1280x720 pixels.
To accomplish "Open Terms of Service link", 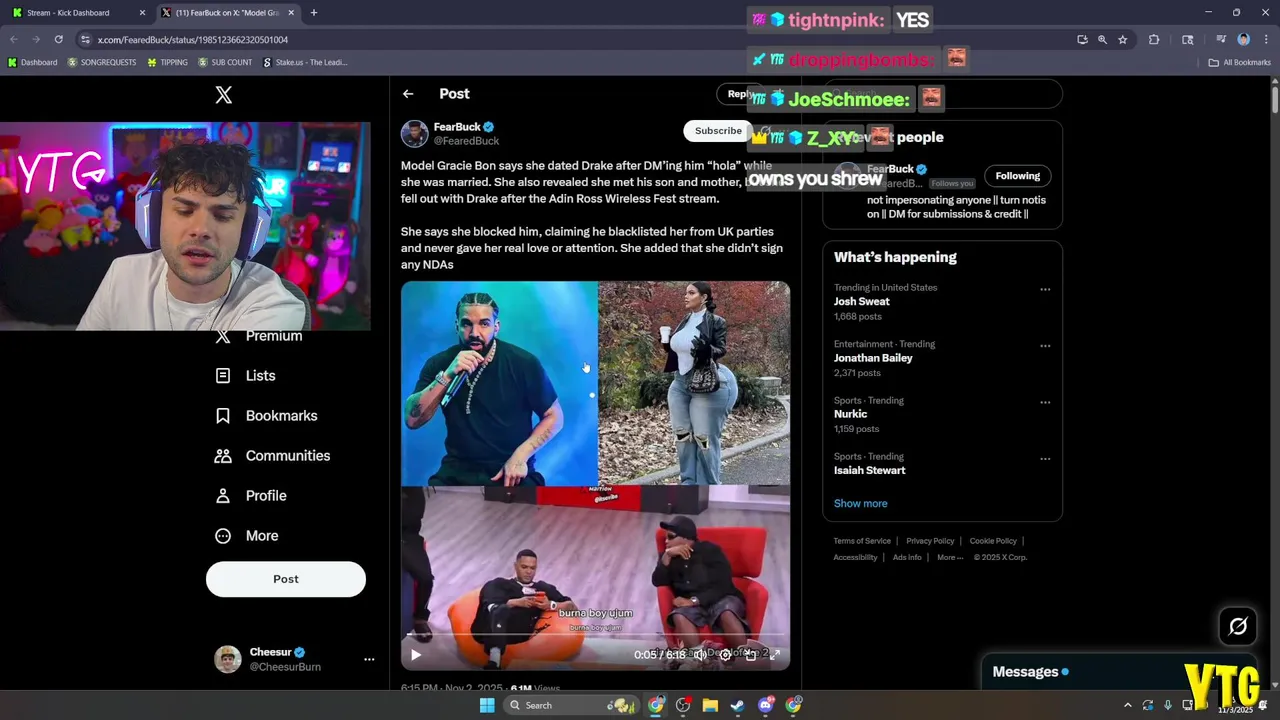I will [862, 541].
